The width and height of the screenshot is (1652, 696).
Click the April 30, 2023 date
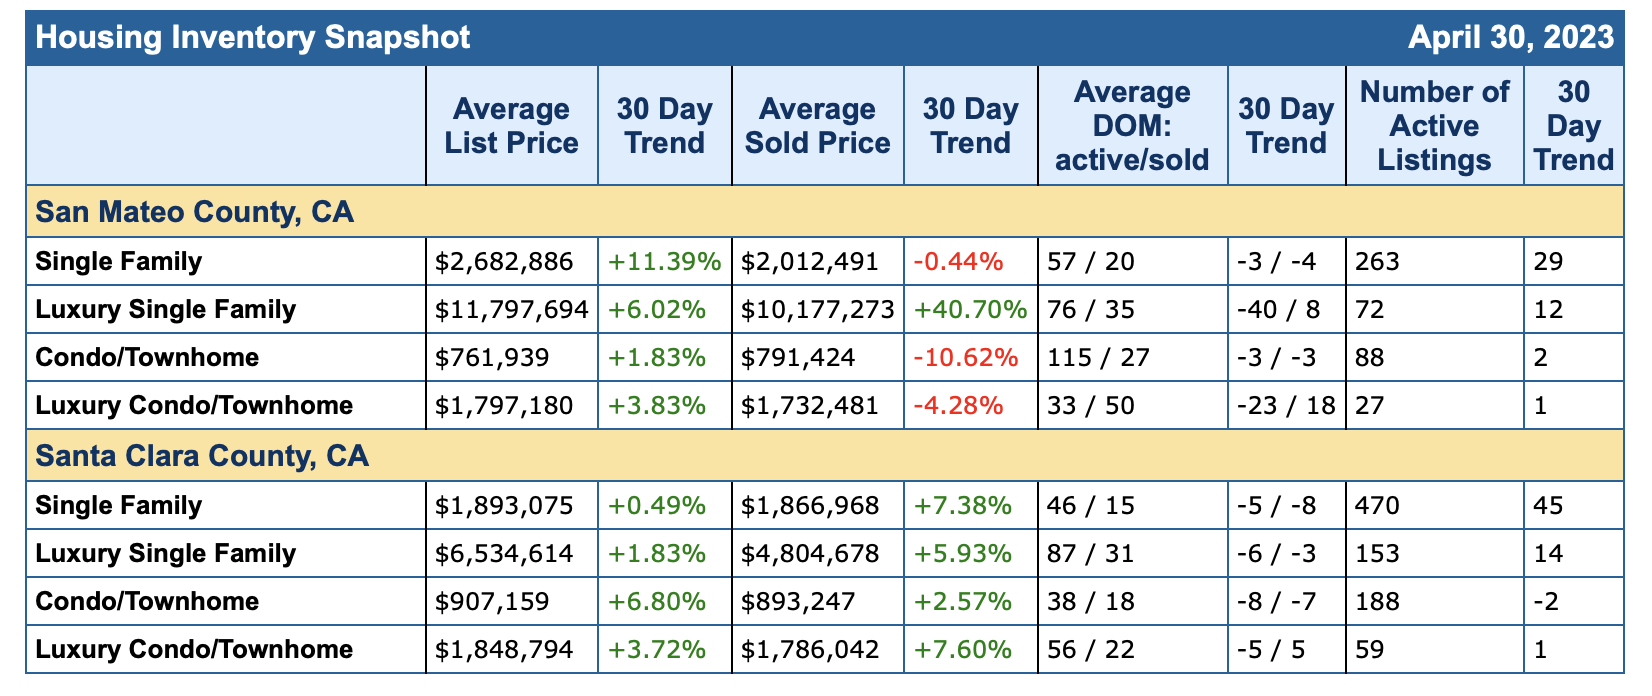click(x=1510, y=38)
